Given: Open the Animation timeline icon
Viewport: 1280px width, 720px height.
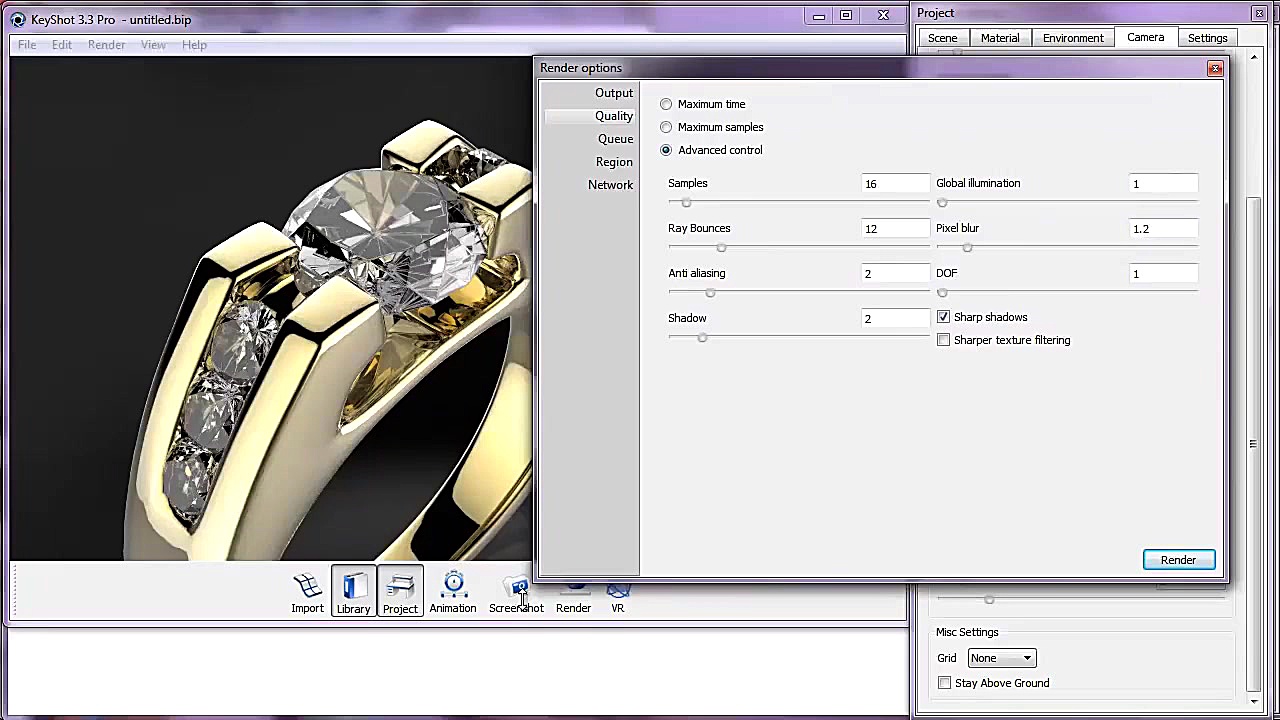Looking at the screenshot, I should tap(453, 592).
